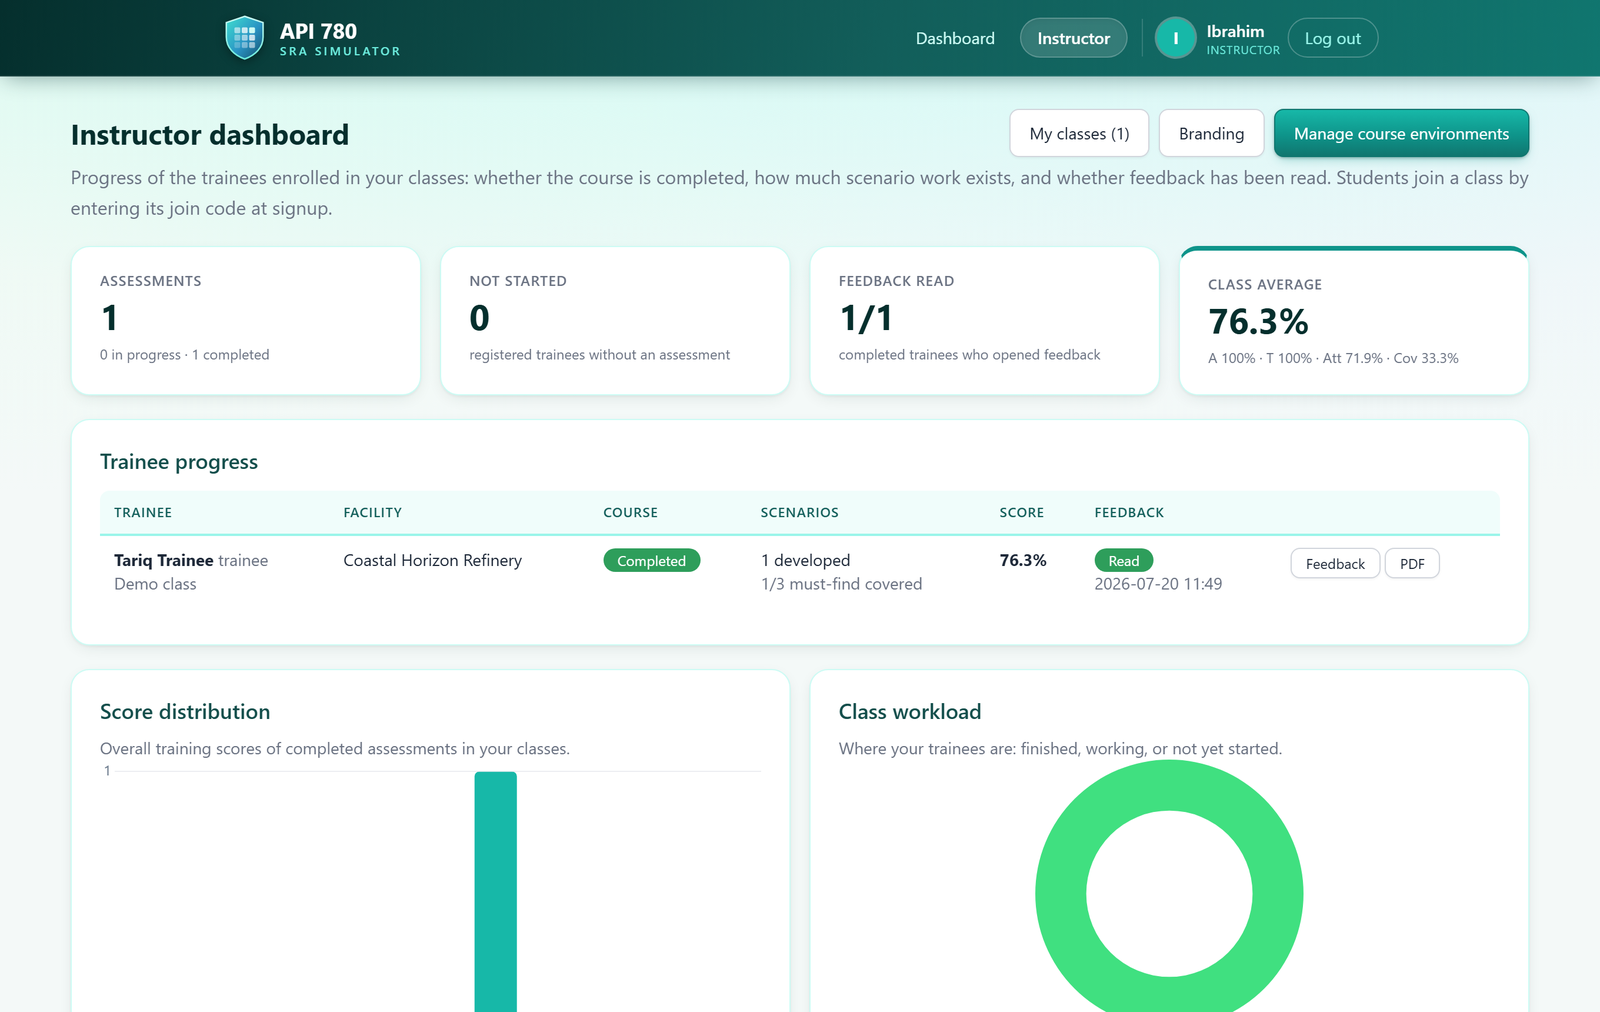Image resolution: width=1600 pixels, height=1012 pixels.
Task: Click 'Ibrahim' user name in header
Action: coord(1235,31)
